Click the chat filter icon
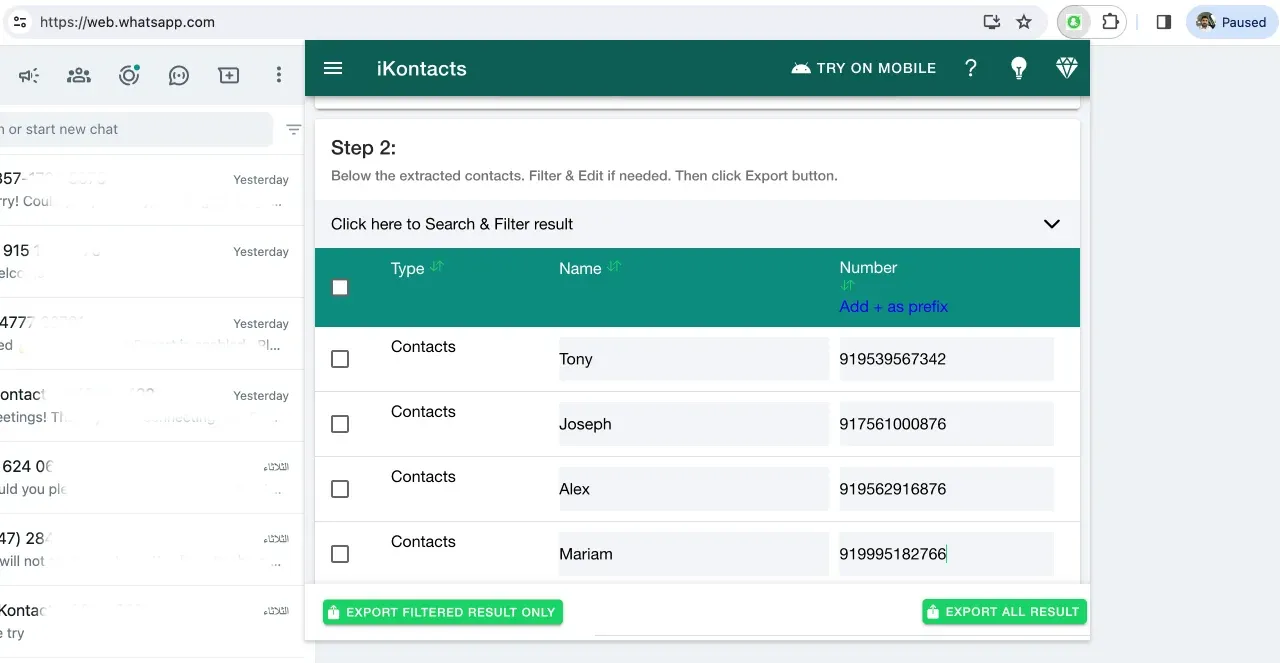This screenshot has height=663, width=1280. tap(293, 129)
